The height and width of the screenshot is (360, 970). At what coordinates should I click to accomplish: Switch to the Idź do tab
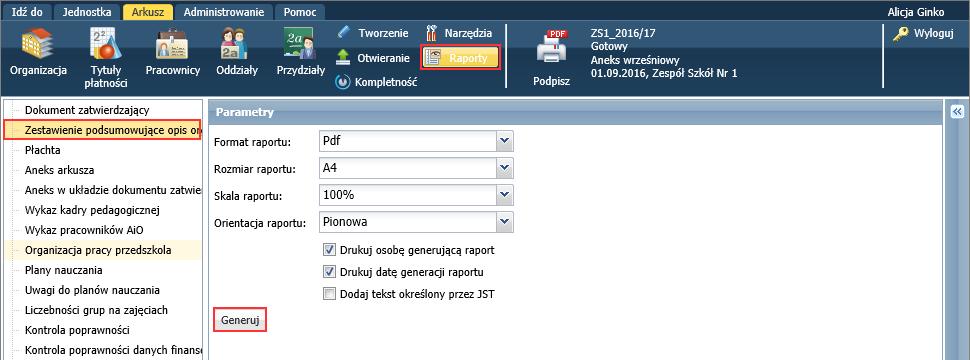(27, 12)
